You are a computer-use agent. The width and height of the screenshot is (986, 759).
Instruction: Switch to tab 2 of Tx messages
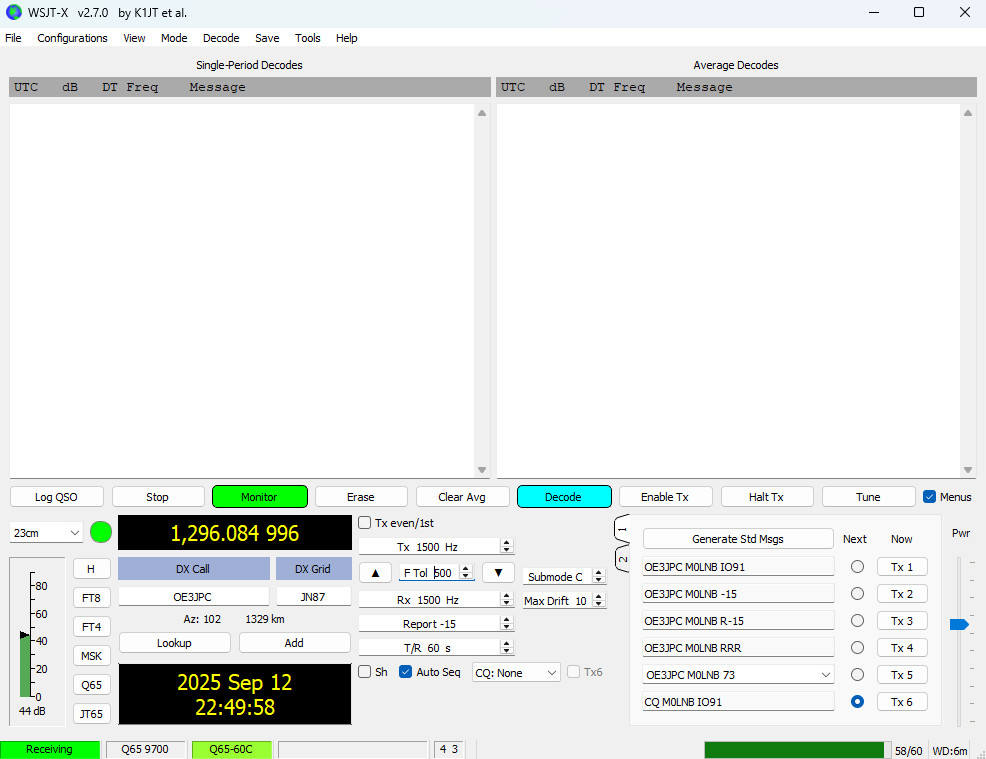click(x=622, y=559)
